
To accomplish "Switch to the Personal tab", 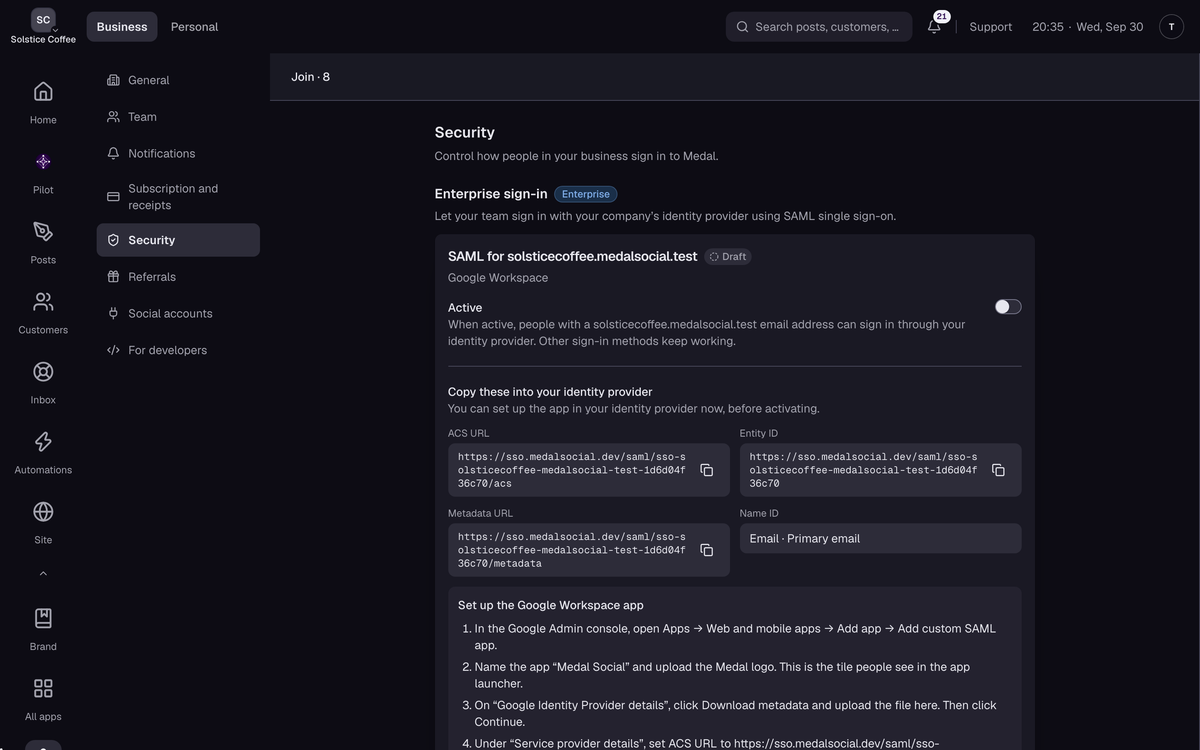I will click(x=194, y=27).
